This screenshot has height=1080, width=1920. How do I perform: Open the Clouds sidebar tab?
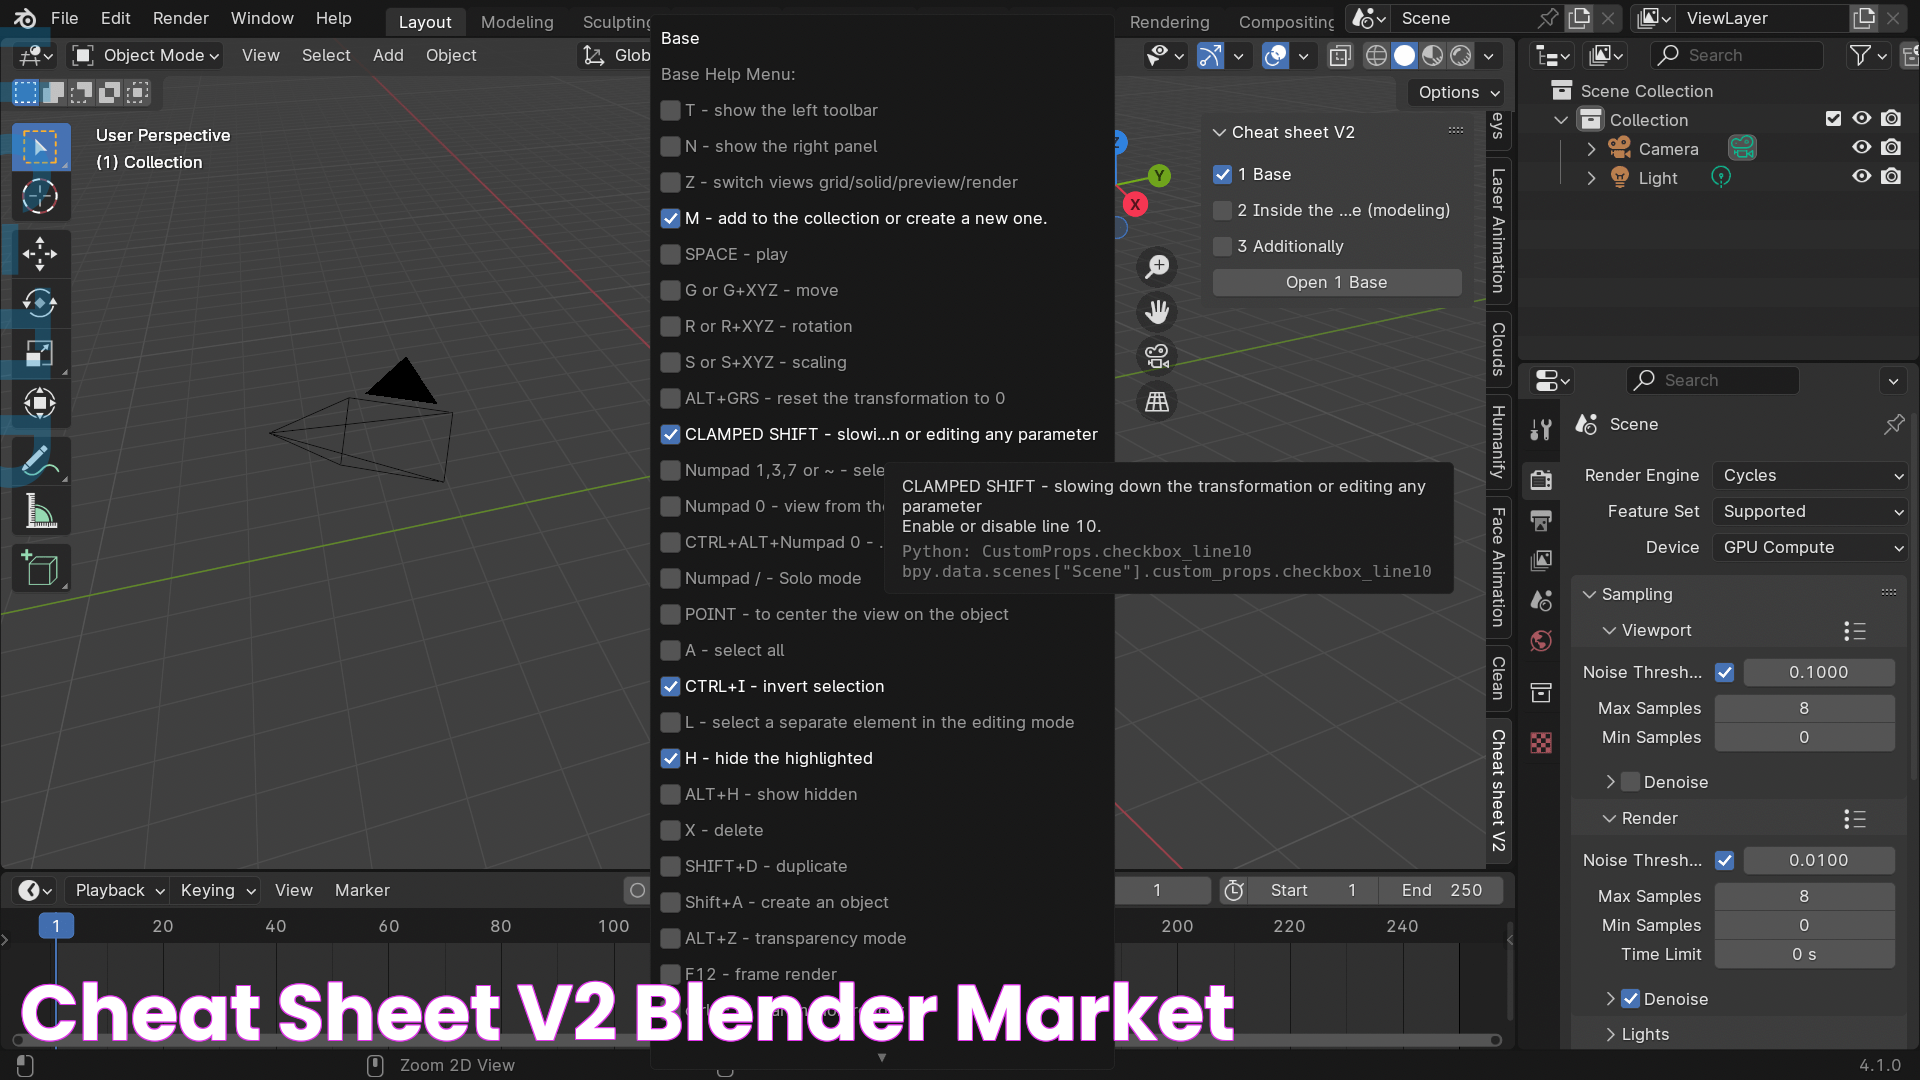click(x=1498, y=349)
